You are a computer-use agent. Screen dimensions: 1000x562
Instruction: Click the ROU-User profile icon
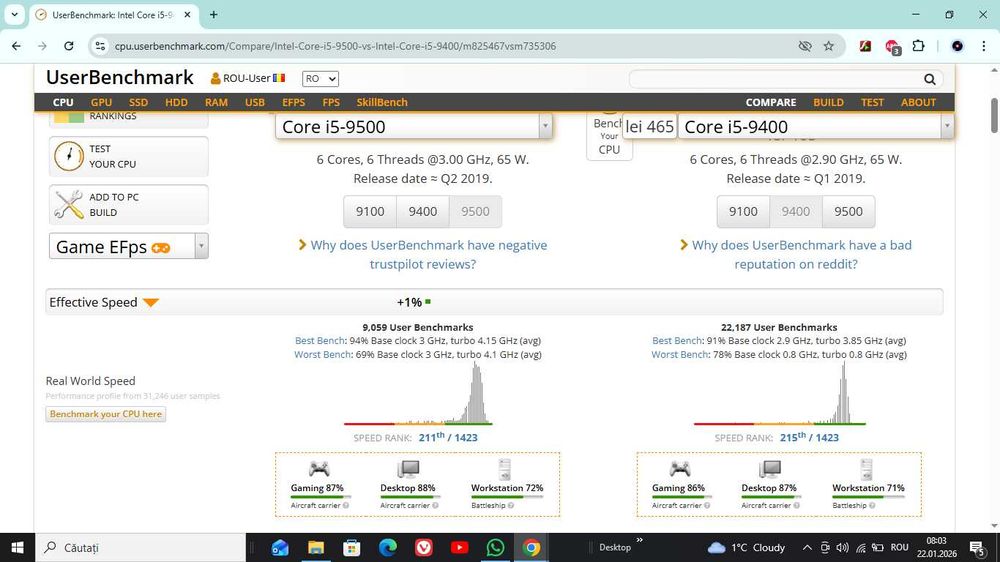pyautogui.click(x=216, y=78)
